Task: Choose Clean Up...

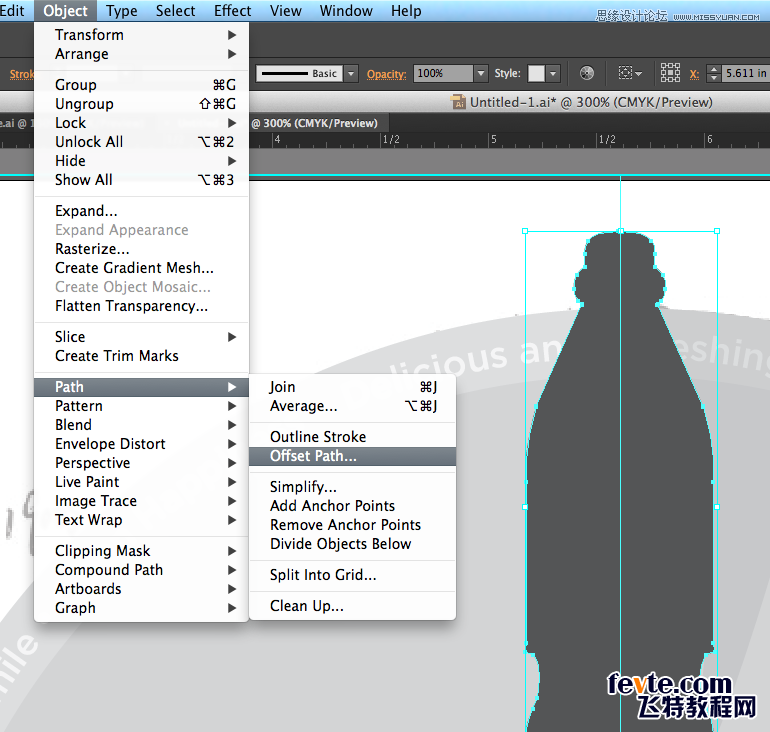Action: (353, 606)
